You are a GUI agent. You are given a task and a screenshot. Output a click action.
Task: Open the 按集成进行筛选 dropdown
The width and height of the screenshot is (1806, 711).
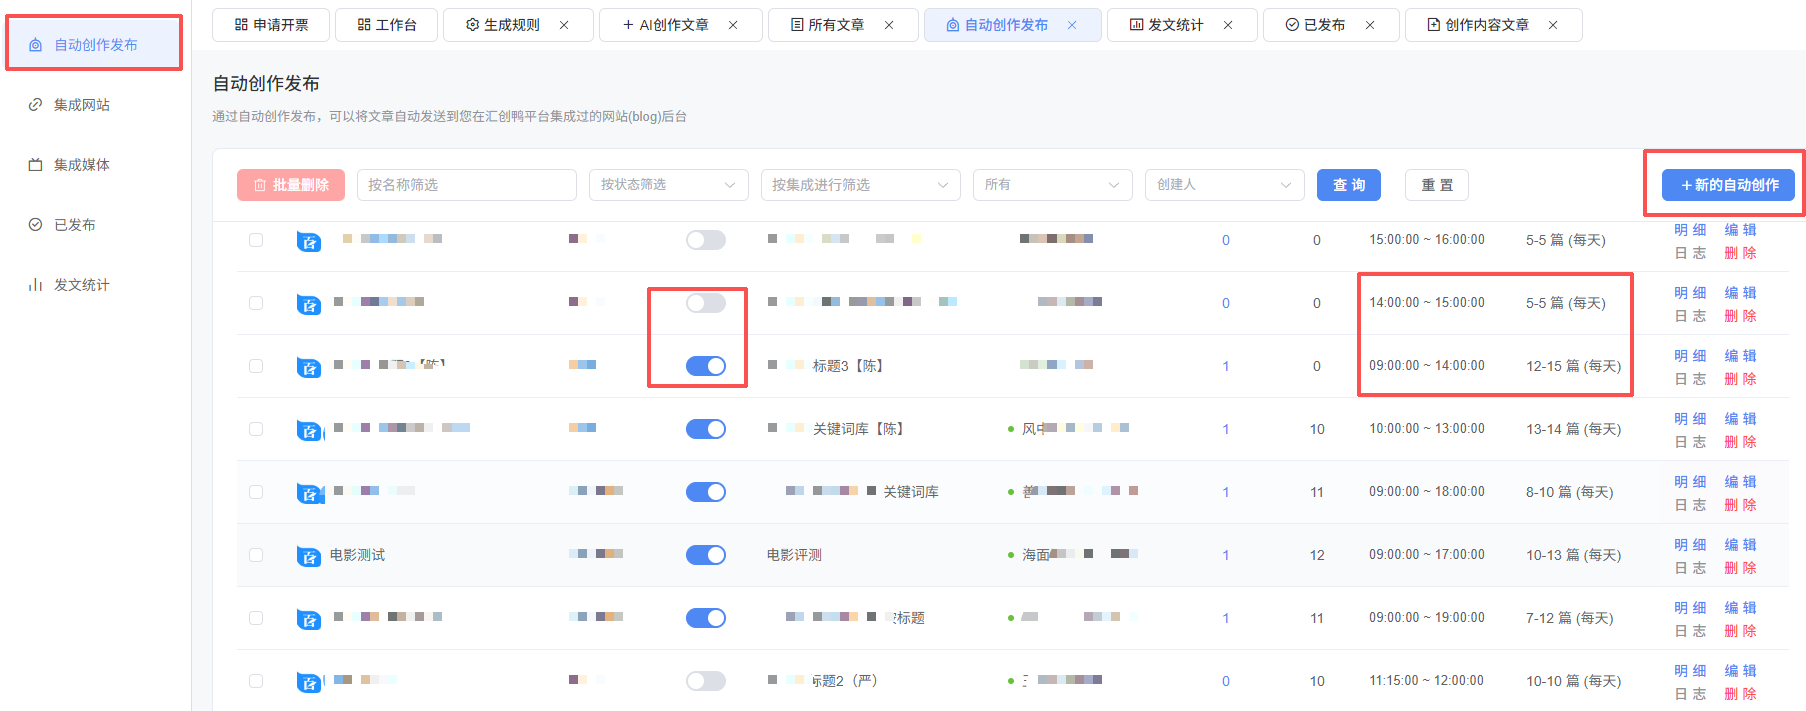tap(860, 185)
